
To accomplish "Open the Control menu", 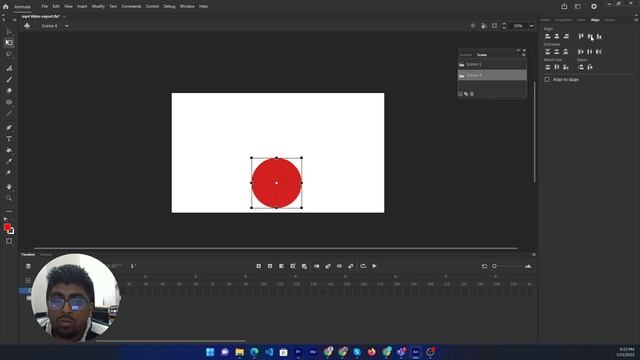I will click(x=152, y=6).
